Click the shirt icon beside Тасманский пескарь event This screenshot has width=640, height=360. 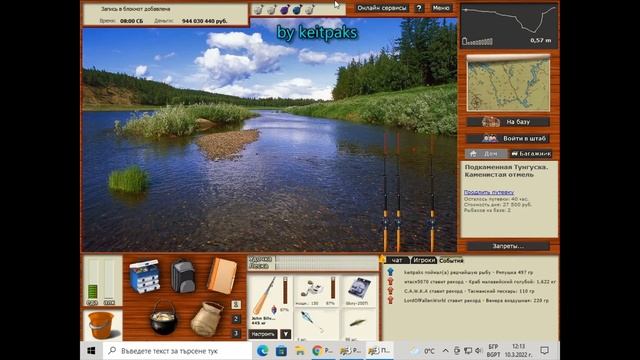390,291
